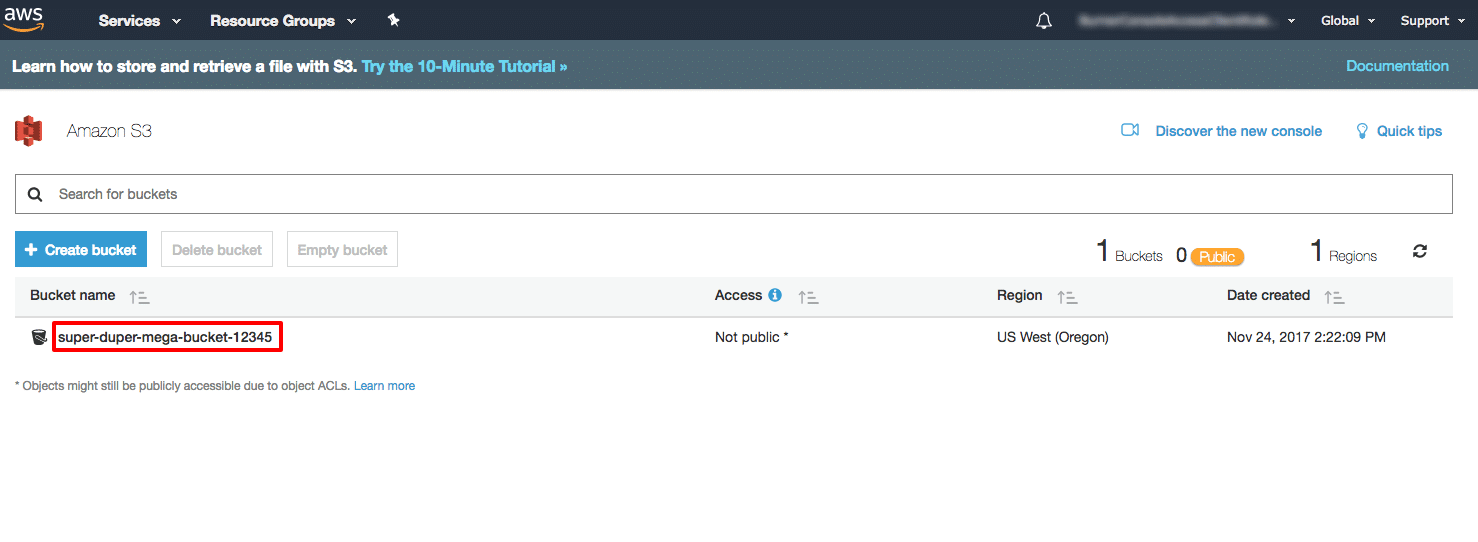Click the Create bucket button
This screenshot has height=542, width=1478.
click(81, 250)
